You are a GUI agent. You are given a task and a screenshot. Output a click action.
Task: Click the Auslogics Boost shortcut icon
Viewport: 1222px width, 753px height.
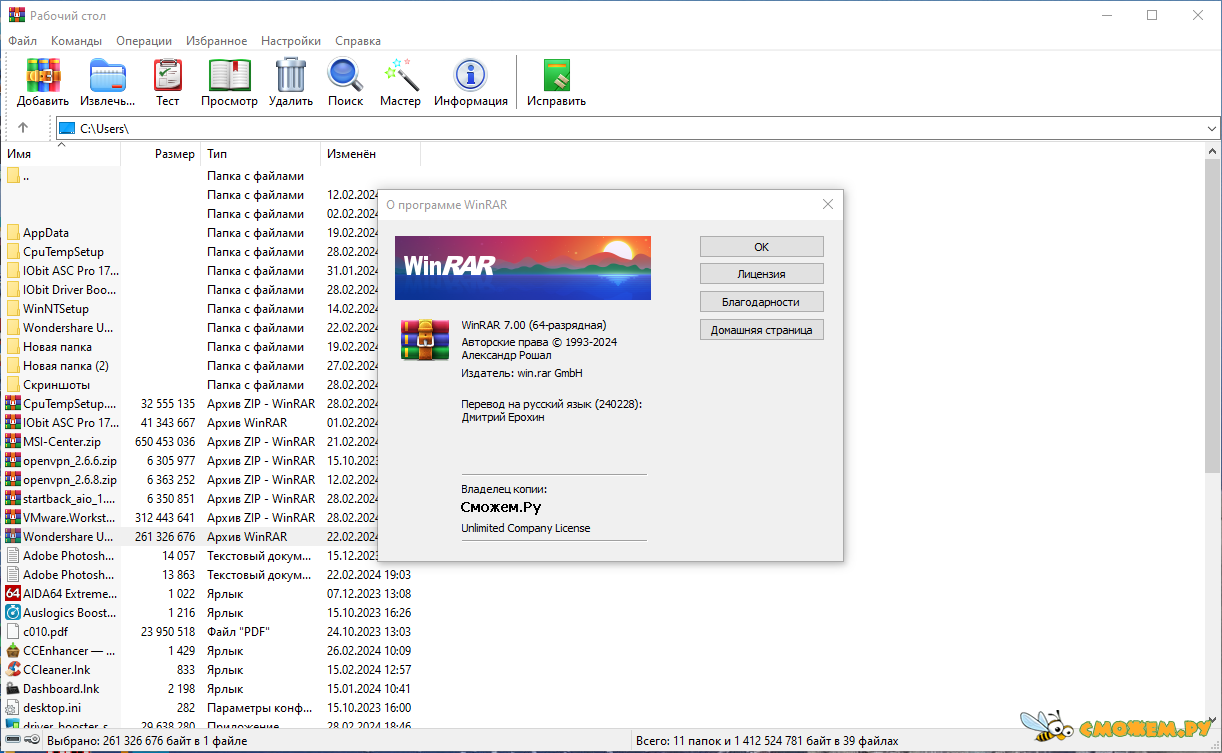pyautogui.click(x=13, y=613)
